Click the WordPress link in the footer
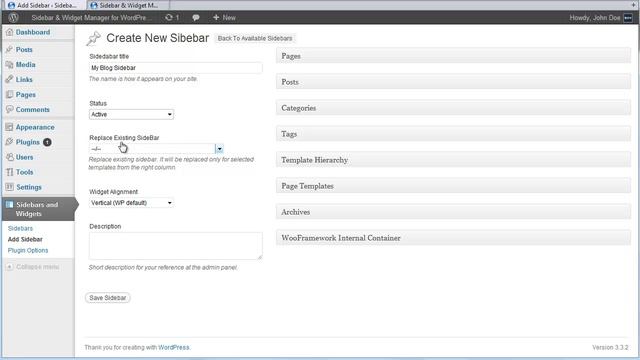Image resolution: width=640 pixels, height=360 pixels. (x=173, y=347)
